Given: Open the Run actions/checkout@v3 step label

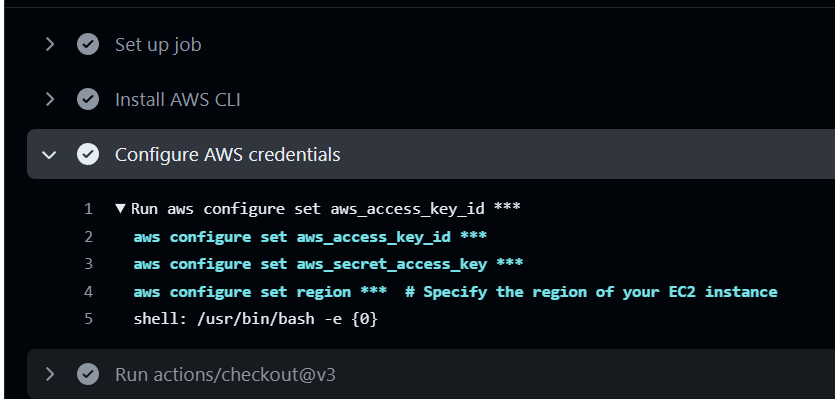Looking at the screenshot, I should click(x=225, y=374).
